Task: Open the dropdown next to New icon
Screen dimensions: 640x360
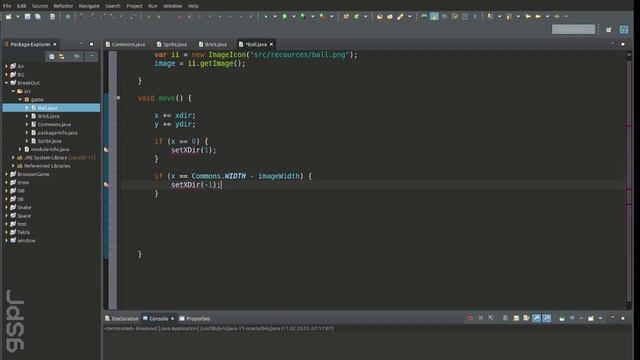Action: pyautogui.click(x=18, y=17)
